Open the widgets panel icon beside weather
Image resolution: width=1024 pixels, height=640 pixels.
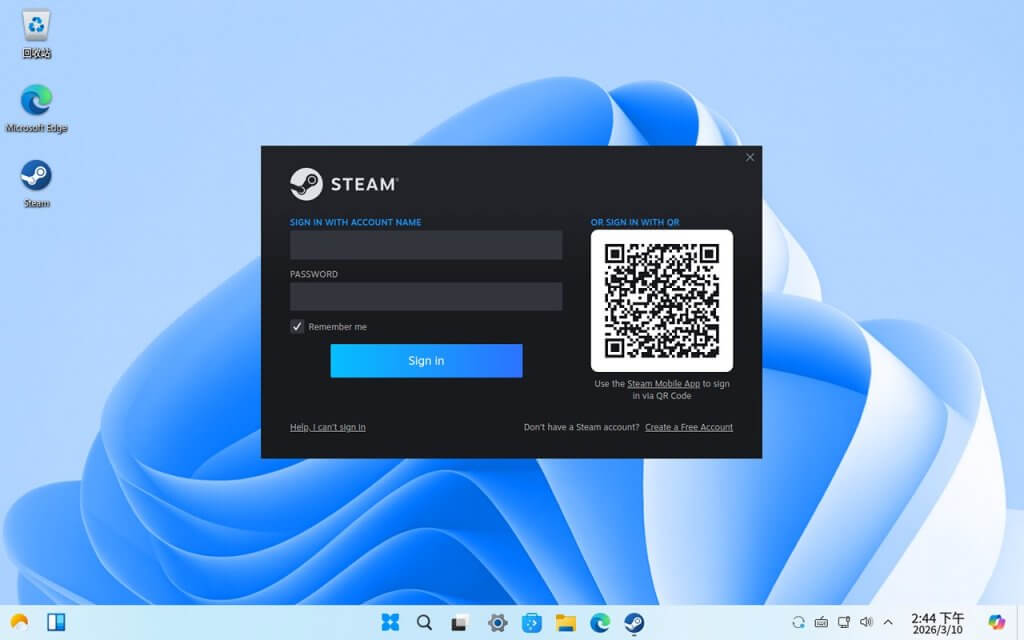tap(56, 622)
